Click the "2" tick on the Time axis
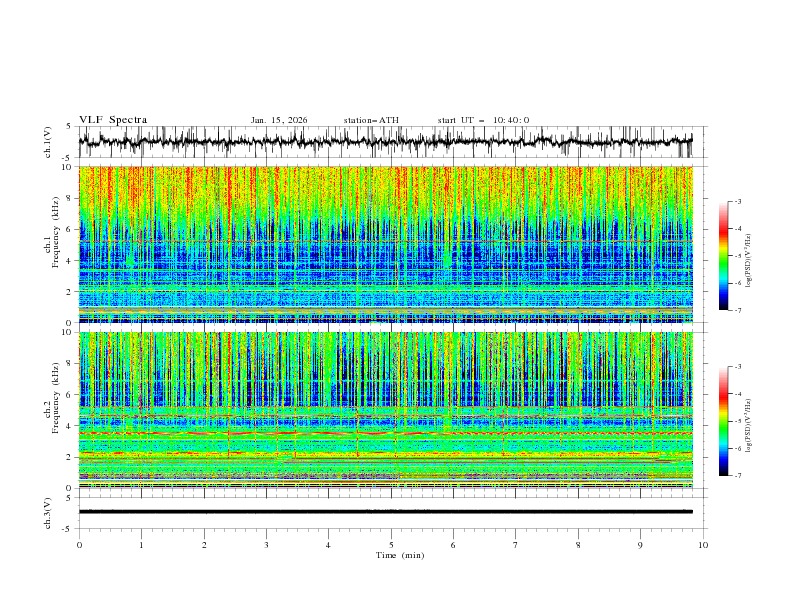The image size is (792, 612). pyautogui.click(x=204, y=545)
